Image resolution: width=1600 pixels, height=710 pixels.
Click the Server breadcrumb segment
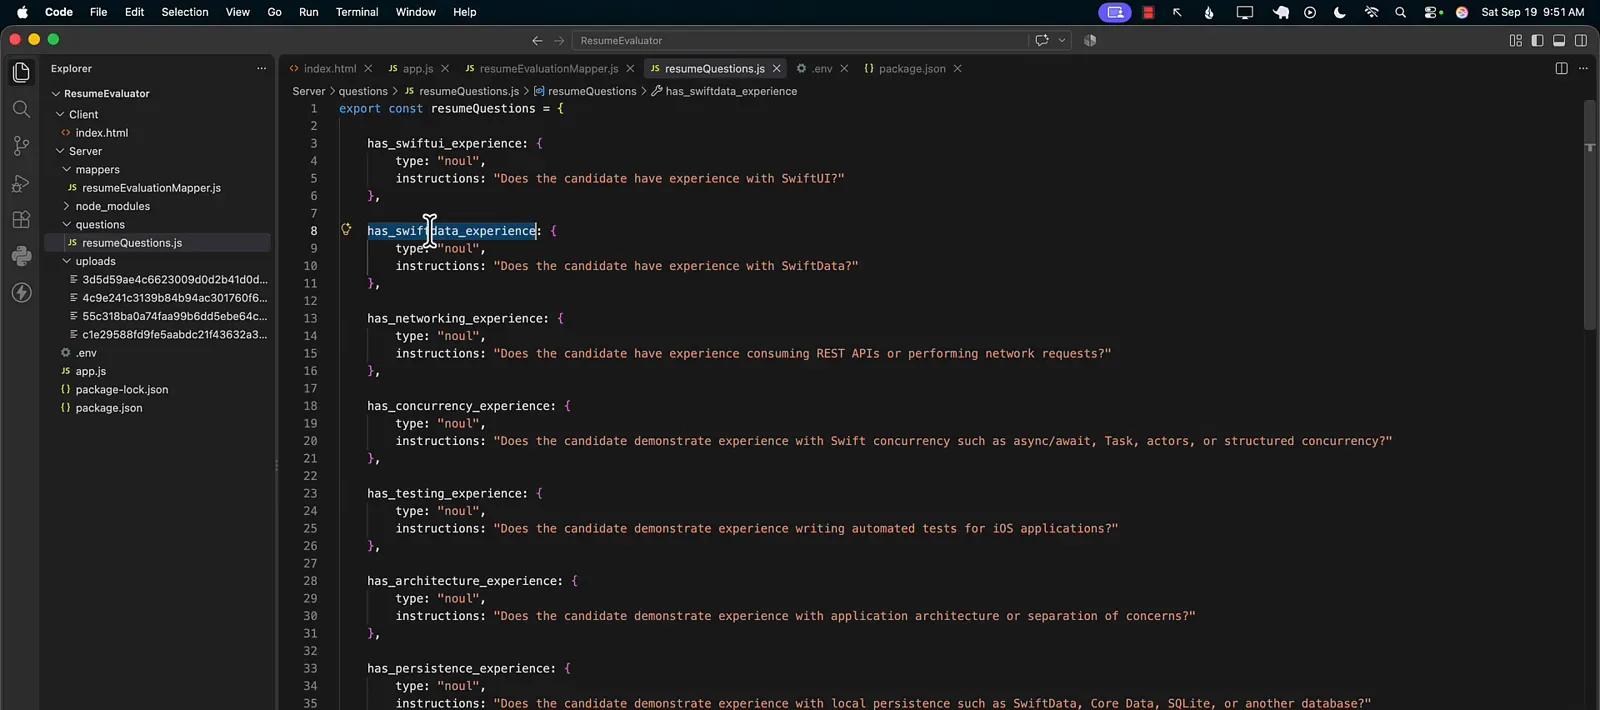click(x=308, y=91)
